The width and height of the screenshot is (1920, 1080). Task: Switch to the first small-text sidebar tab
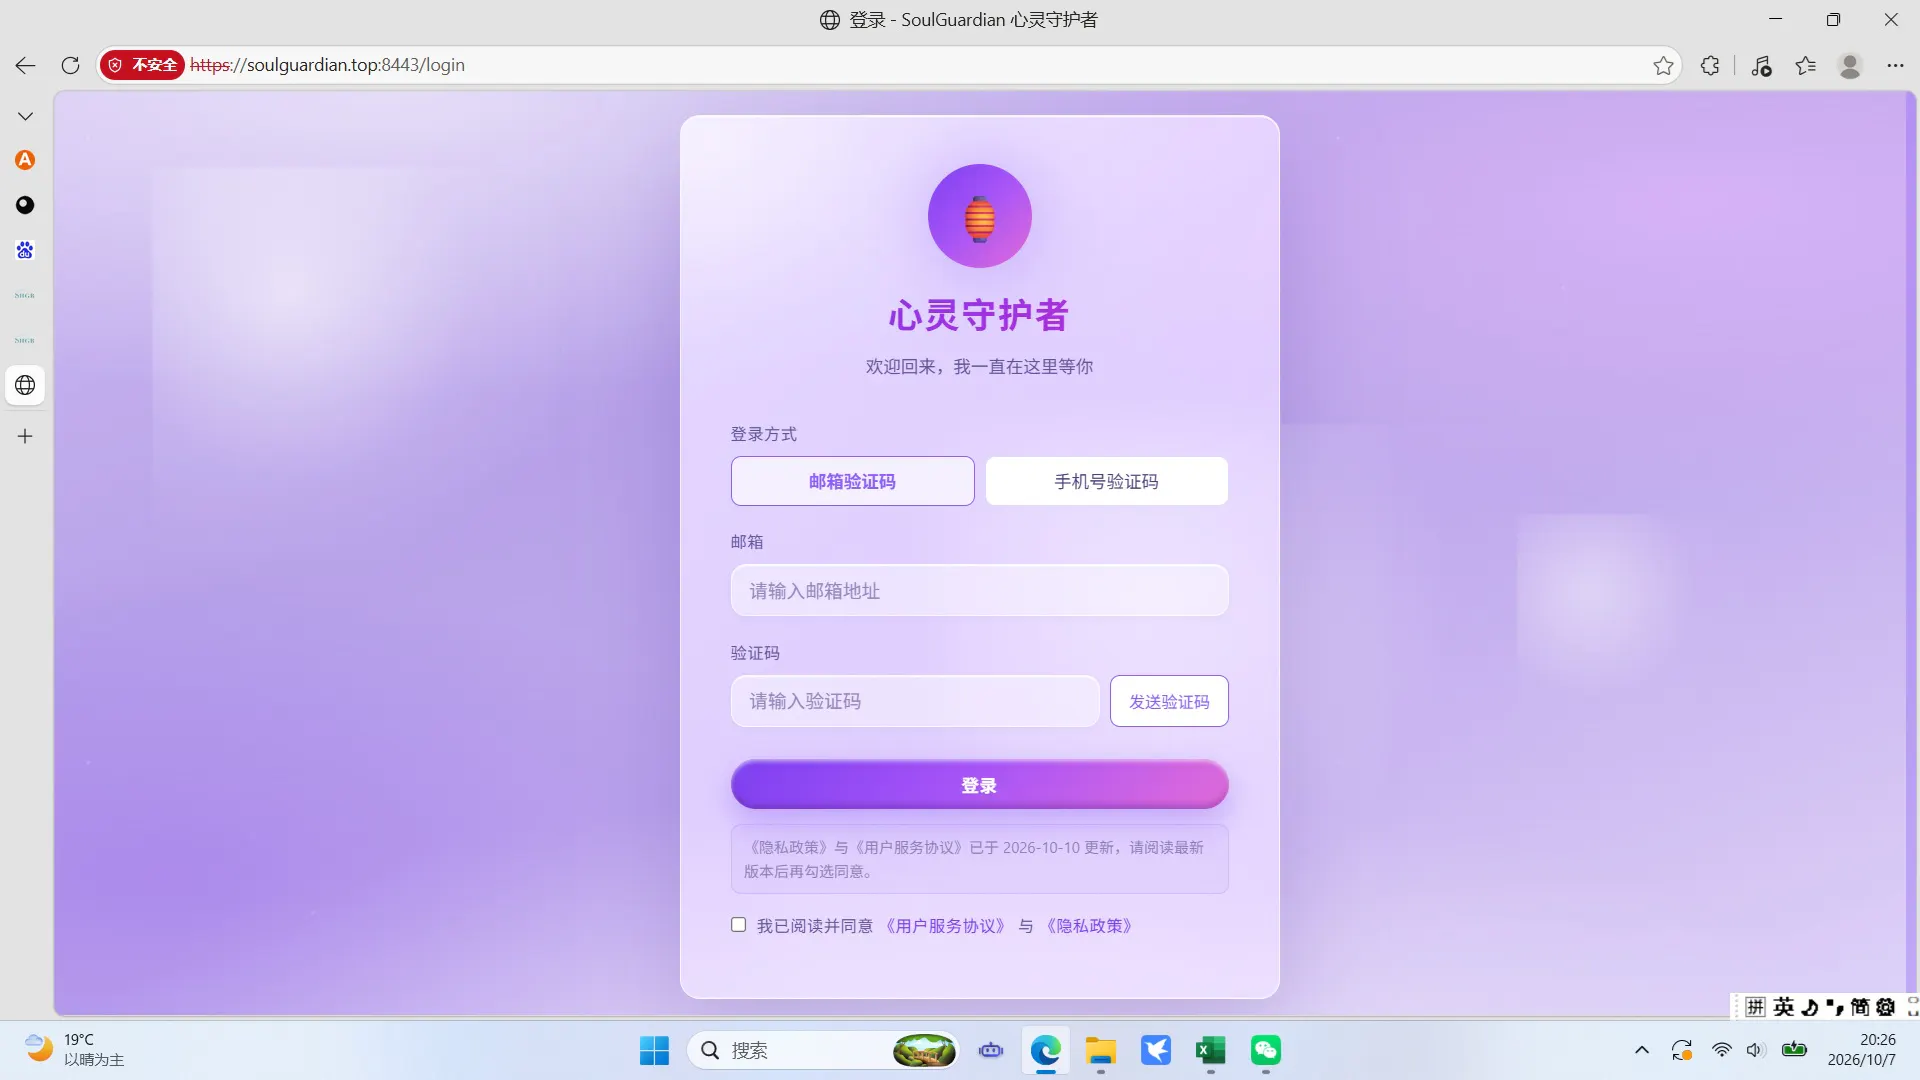pos(25,295)
